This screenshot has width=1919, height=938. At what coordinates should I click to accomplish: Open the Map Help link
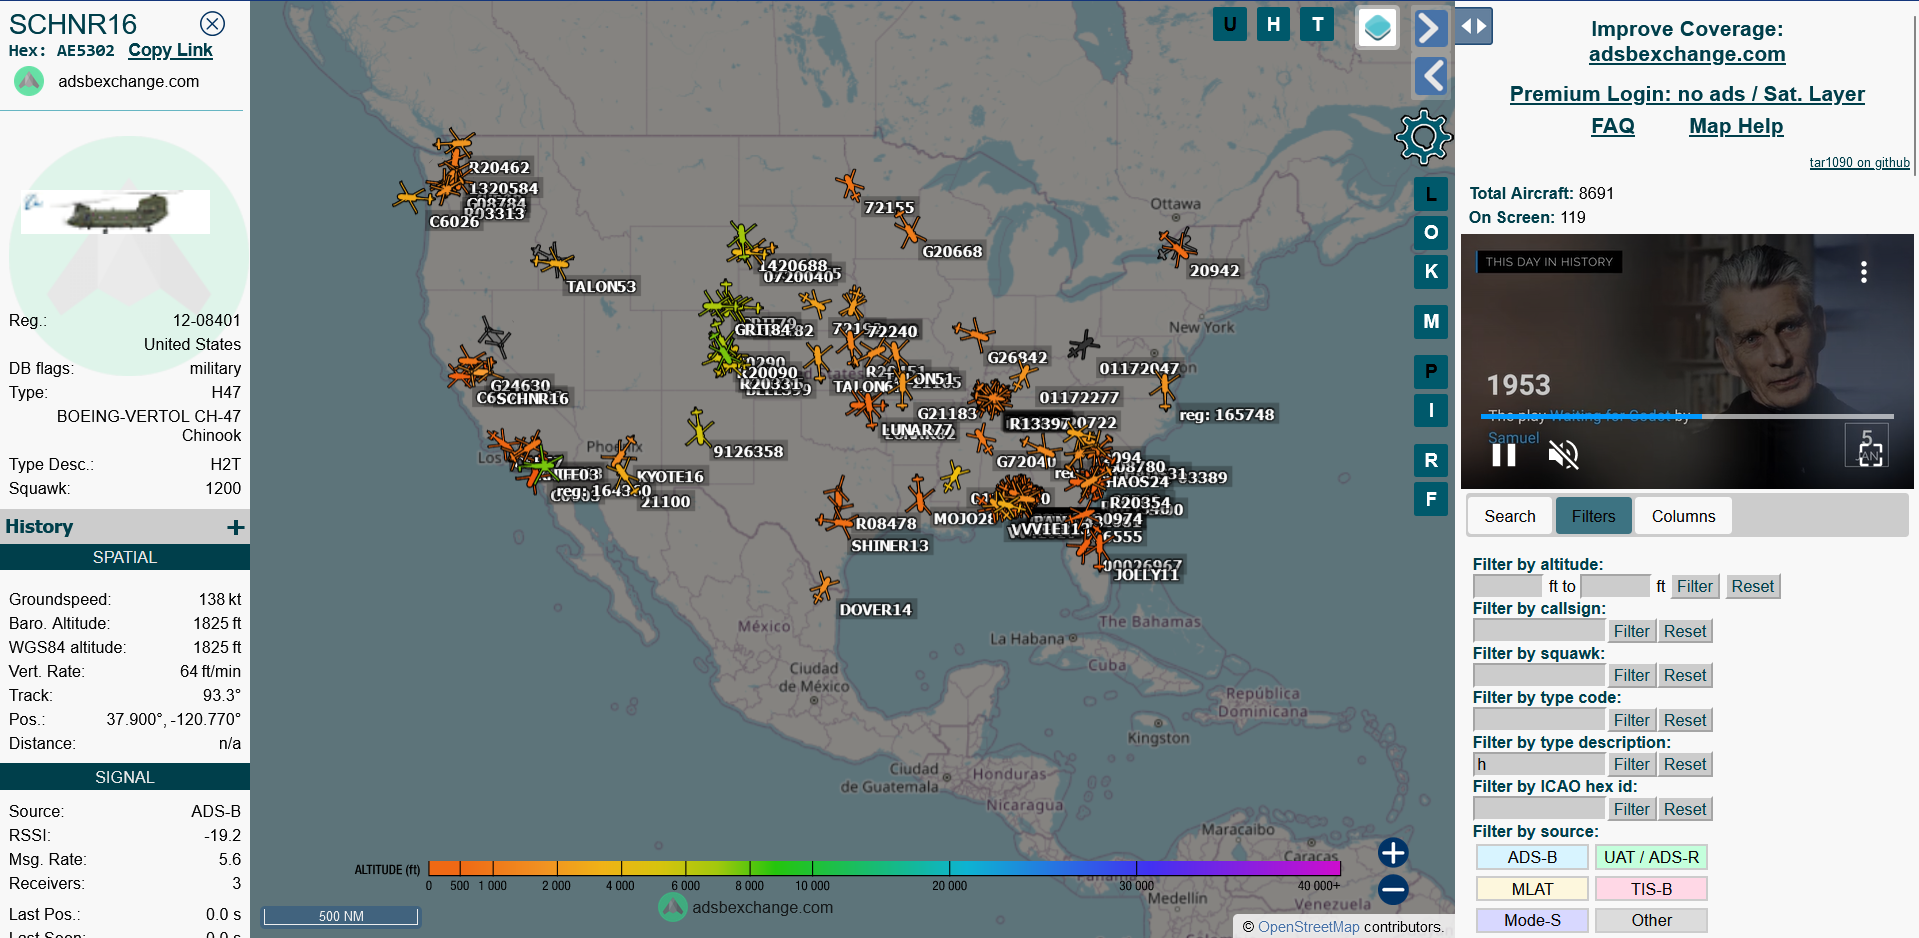tap(1736, 126)
